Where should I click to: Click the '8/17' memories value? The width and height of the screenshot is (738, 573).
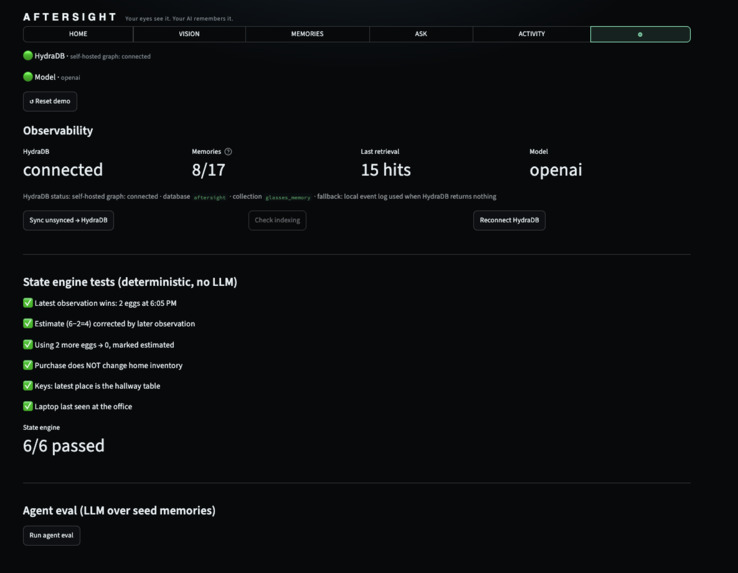click(x=209, y=170)
